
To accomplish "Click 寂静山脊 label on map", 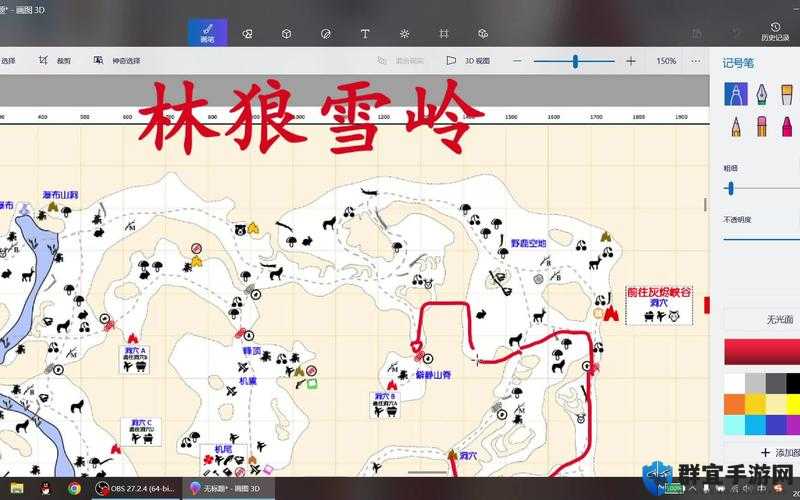I will (434, 375).
